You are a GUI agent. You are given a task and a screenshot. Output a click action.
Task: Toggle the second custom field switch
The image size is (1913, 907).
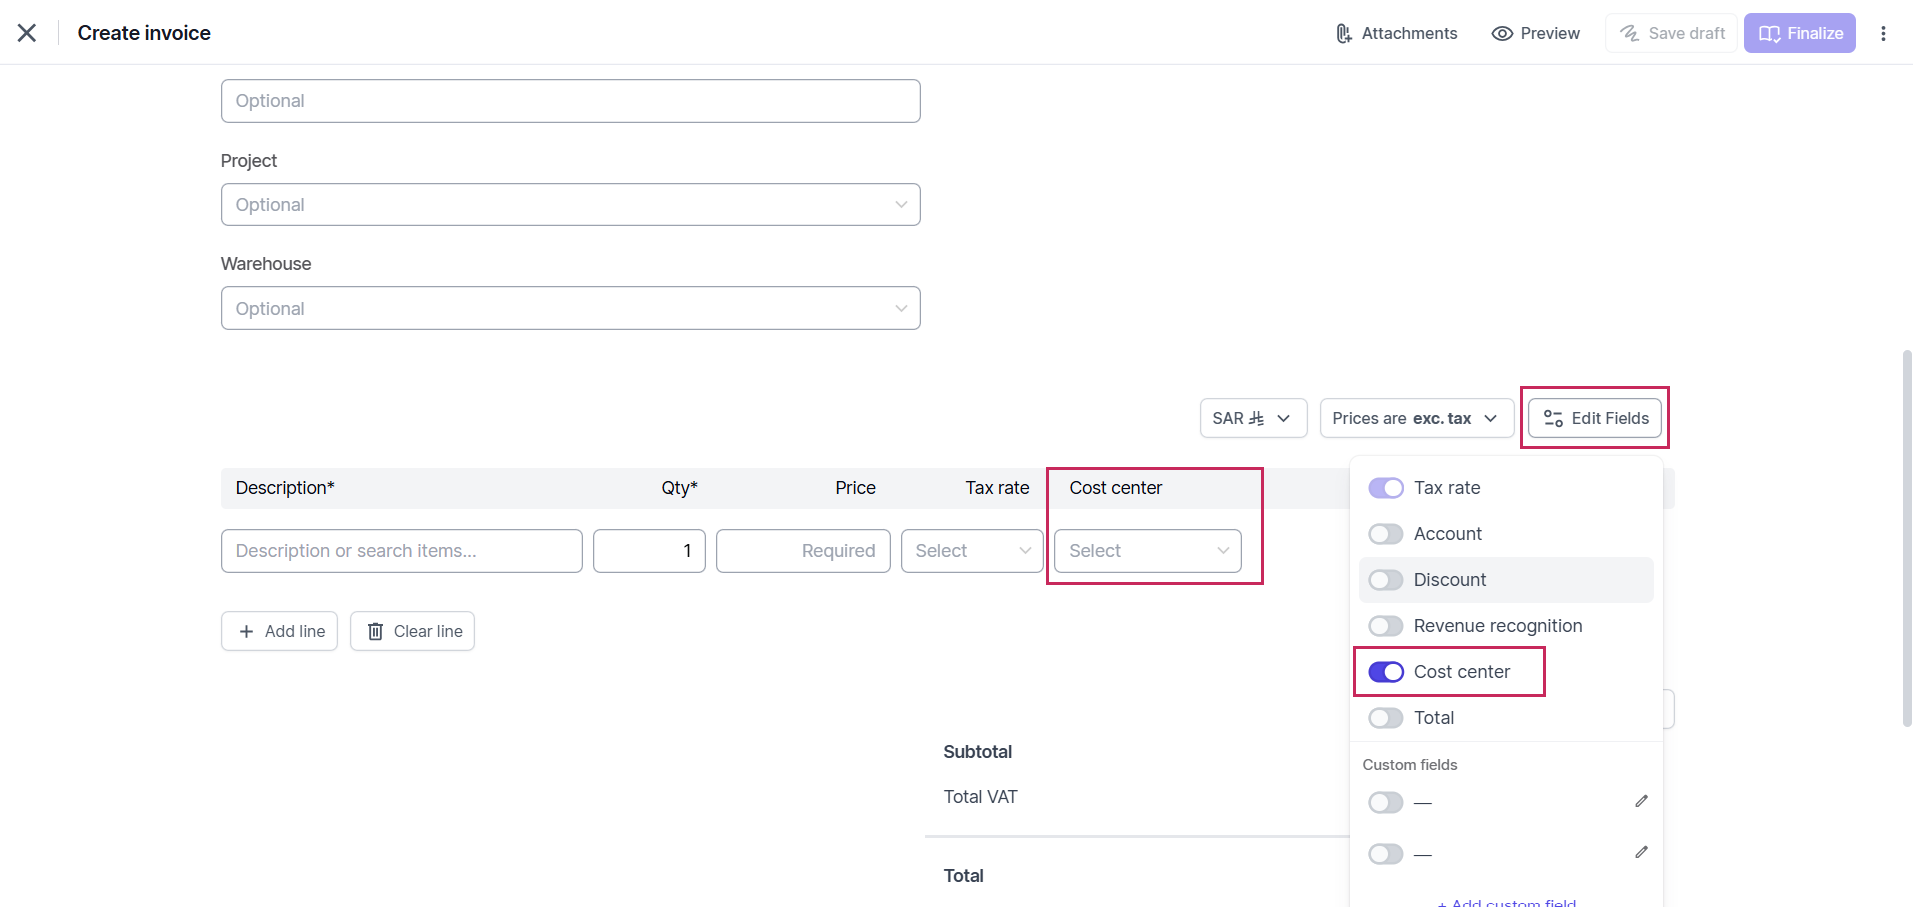click(x=1386, y=854)
